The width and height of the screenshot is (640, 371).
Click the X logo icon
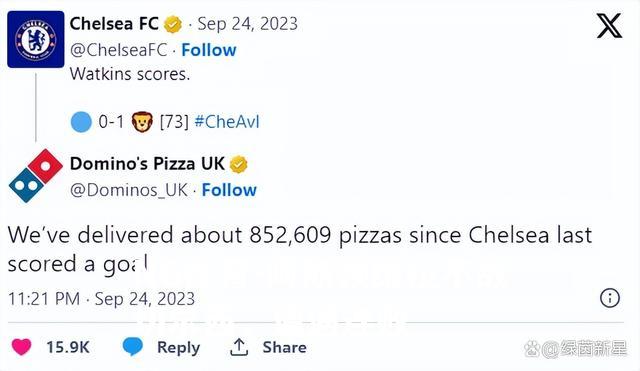pyautogui.click(x=609, y=26)
